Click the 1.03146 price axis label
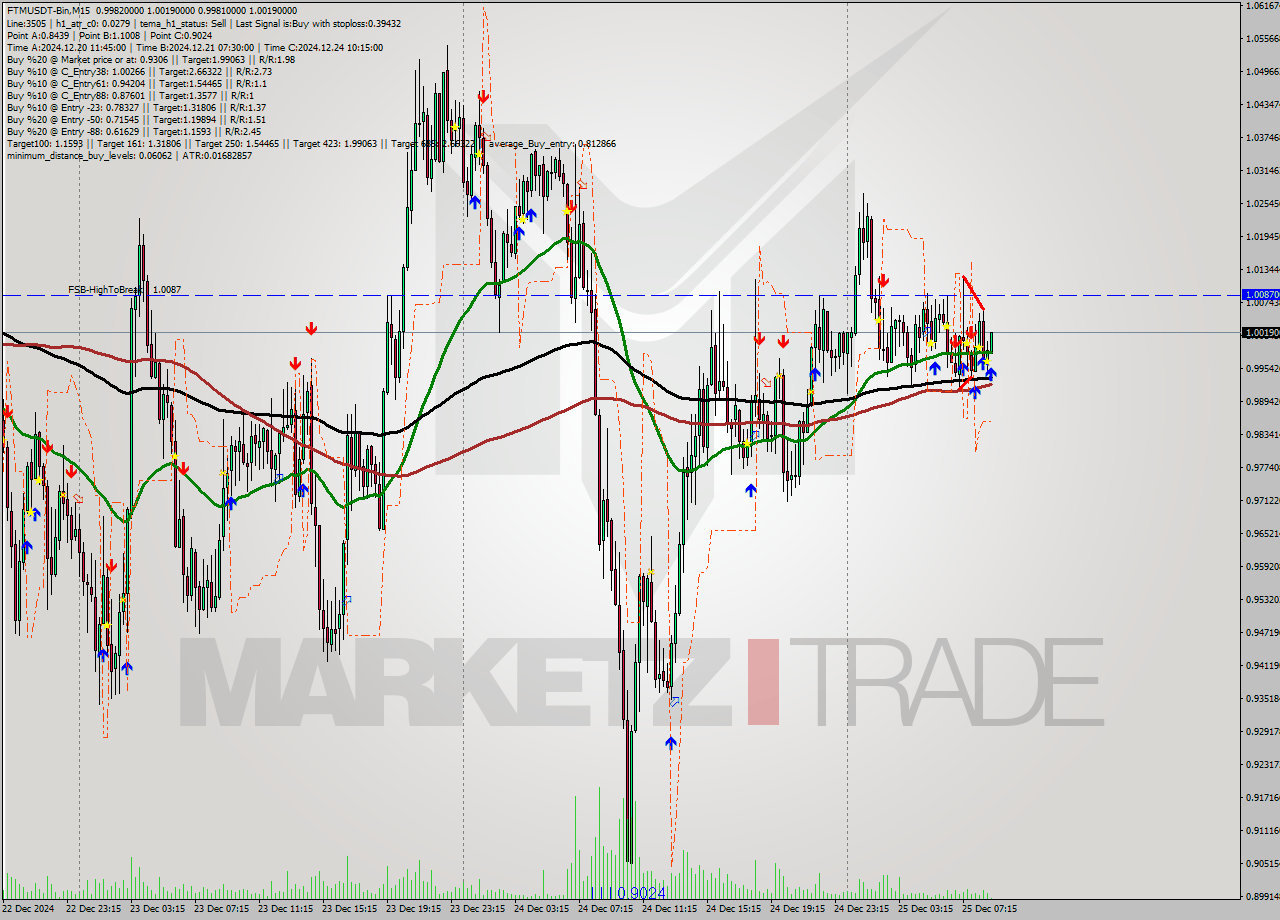This screenshot has height=920, width=1280. tap(1261, 170)
